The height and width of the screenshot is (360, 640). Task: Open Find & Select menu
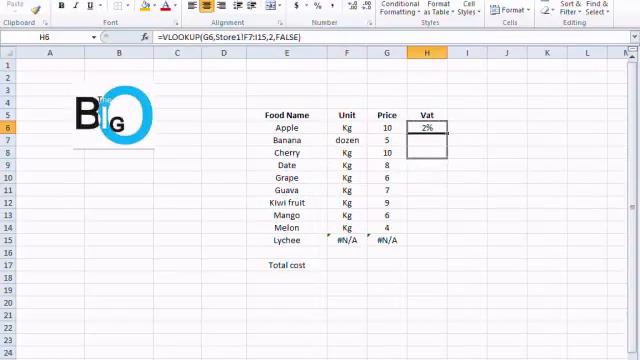(597, 8)
